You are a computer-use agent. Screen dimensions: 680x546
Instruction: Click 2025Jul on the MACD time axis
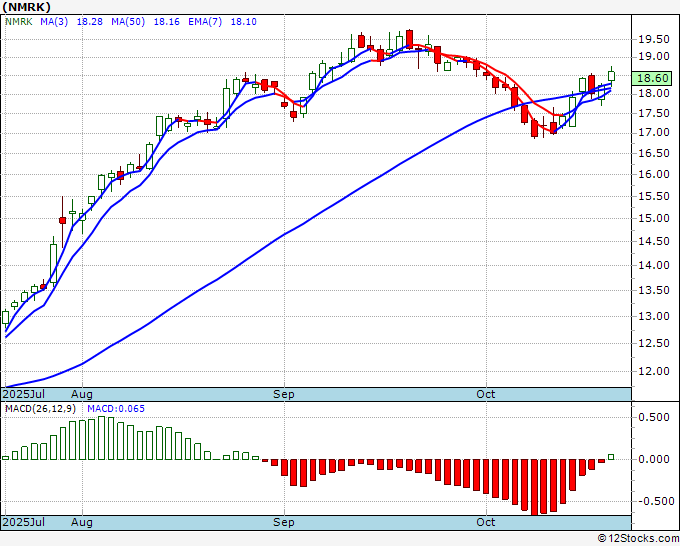click(x=24, y=522)
